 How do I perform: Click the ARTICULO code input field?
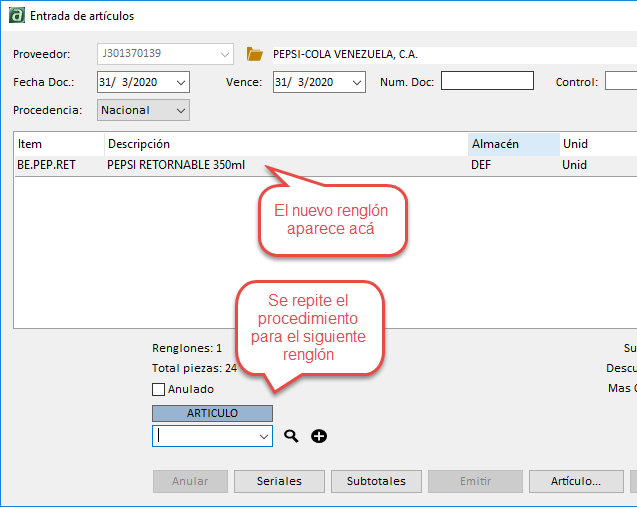tap(204, 436)
